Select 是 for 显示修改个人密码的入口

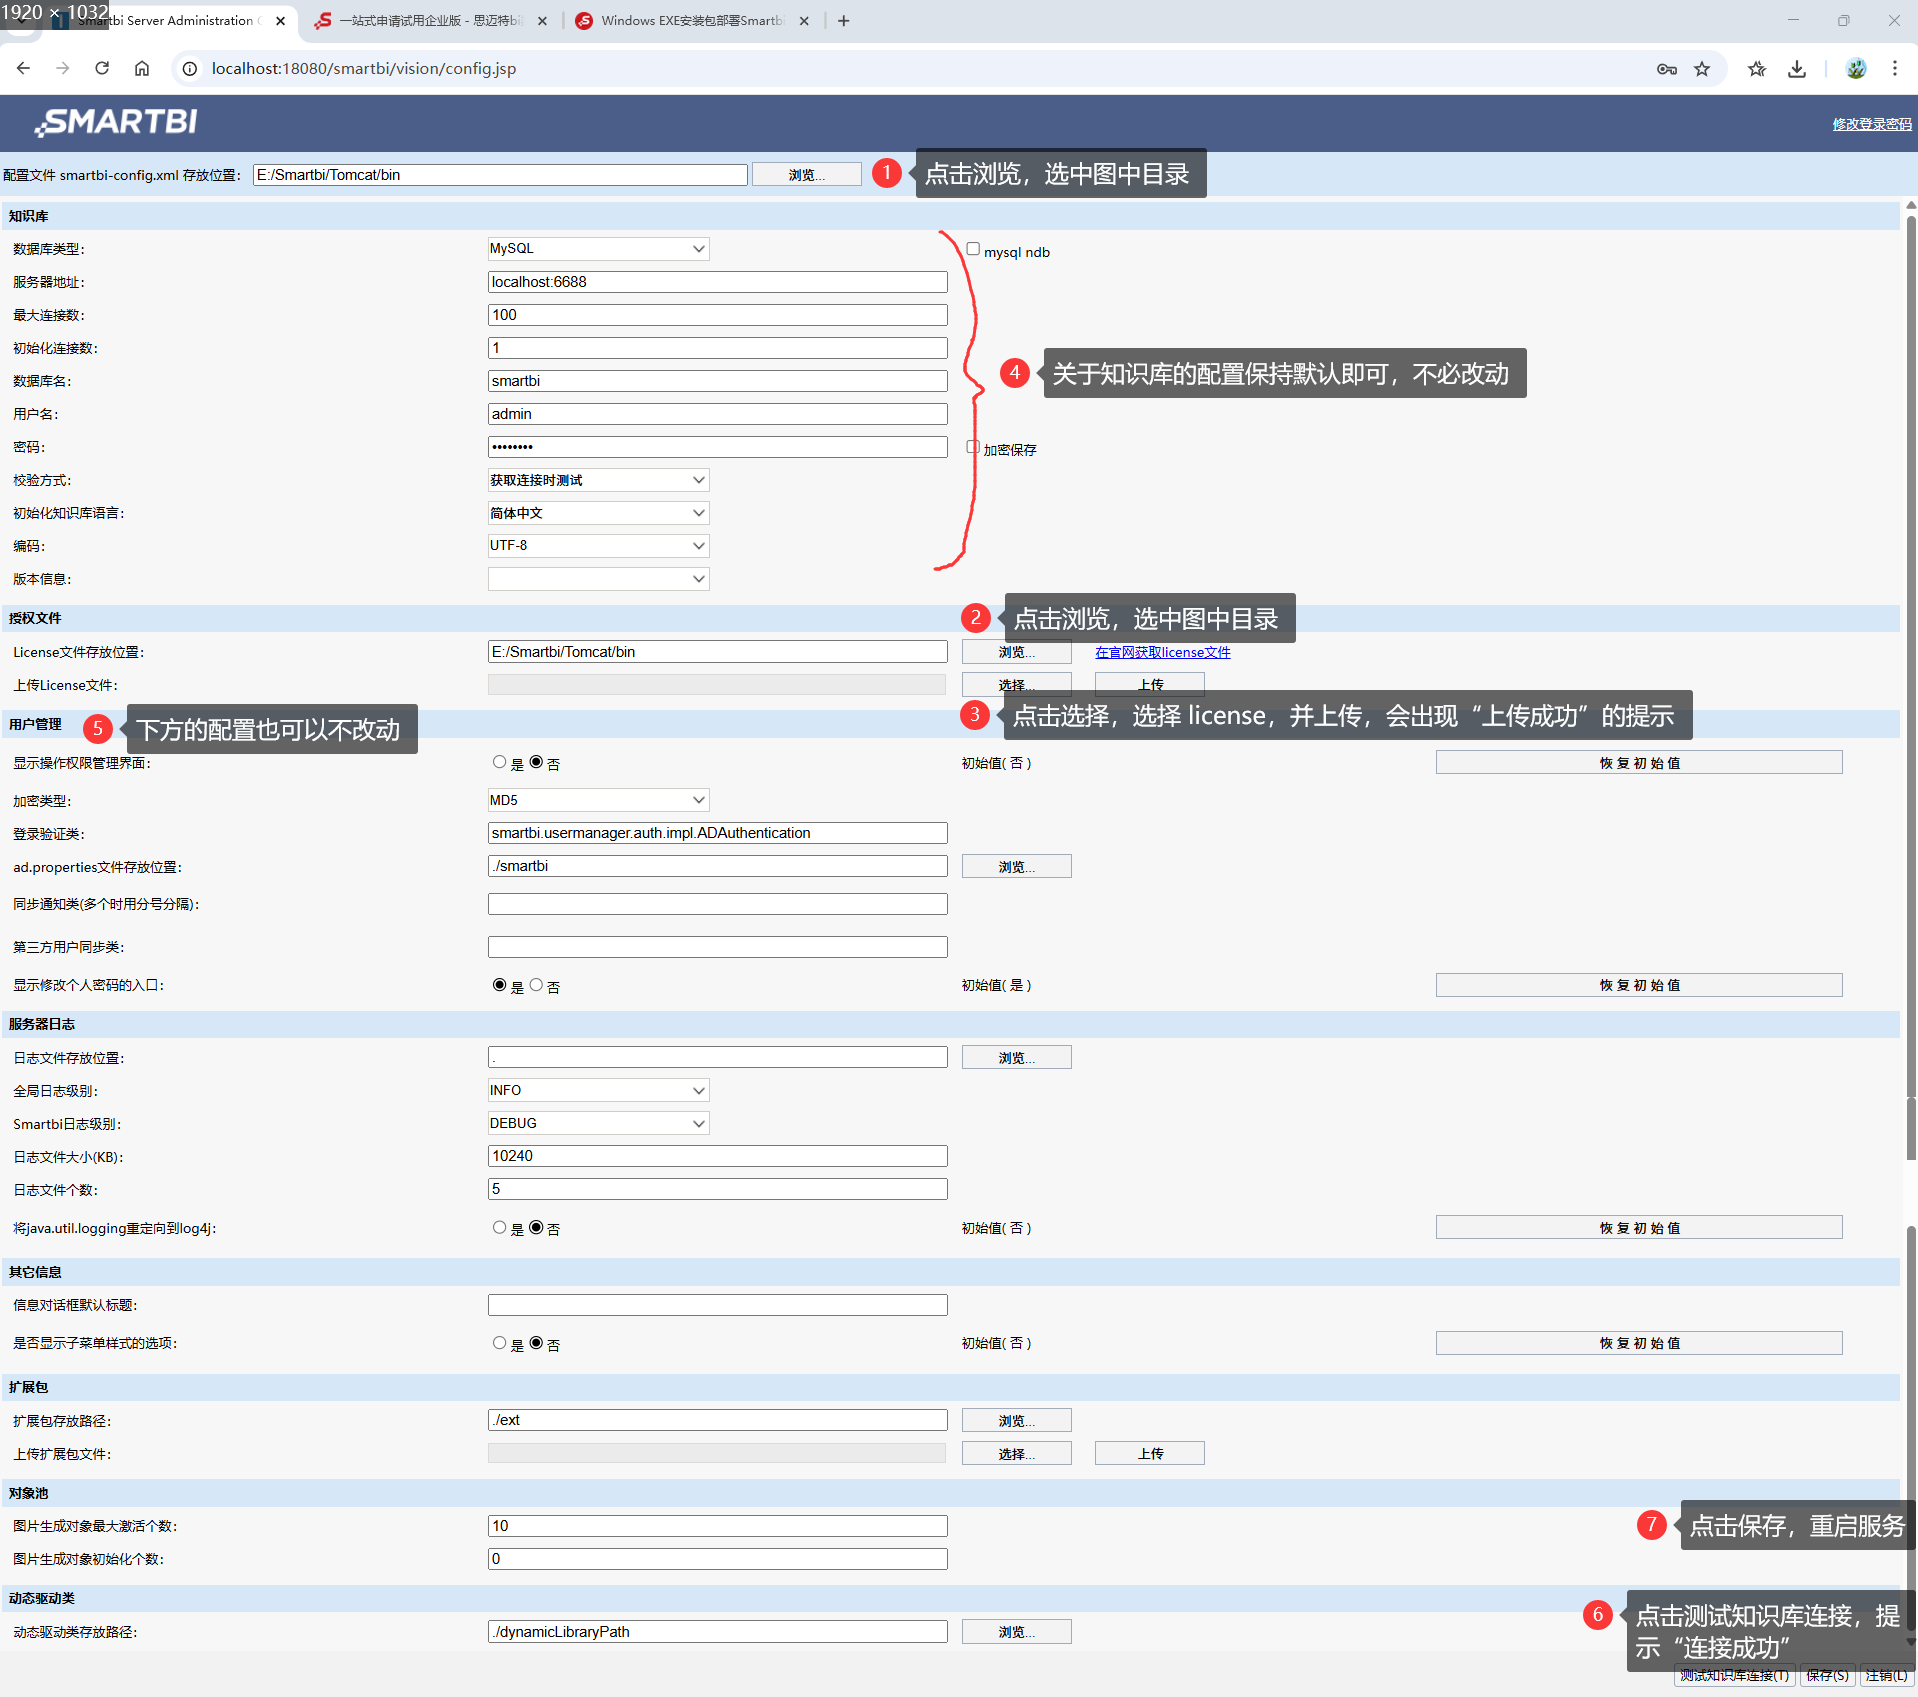click(x=499, y=985)
